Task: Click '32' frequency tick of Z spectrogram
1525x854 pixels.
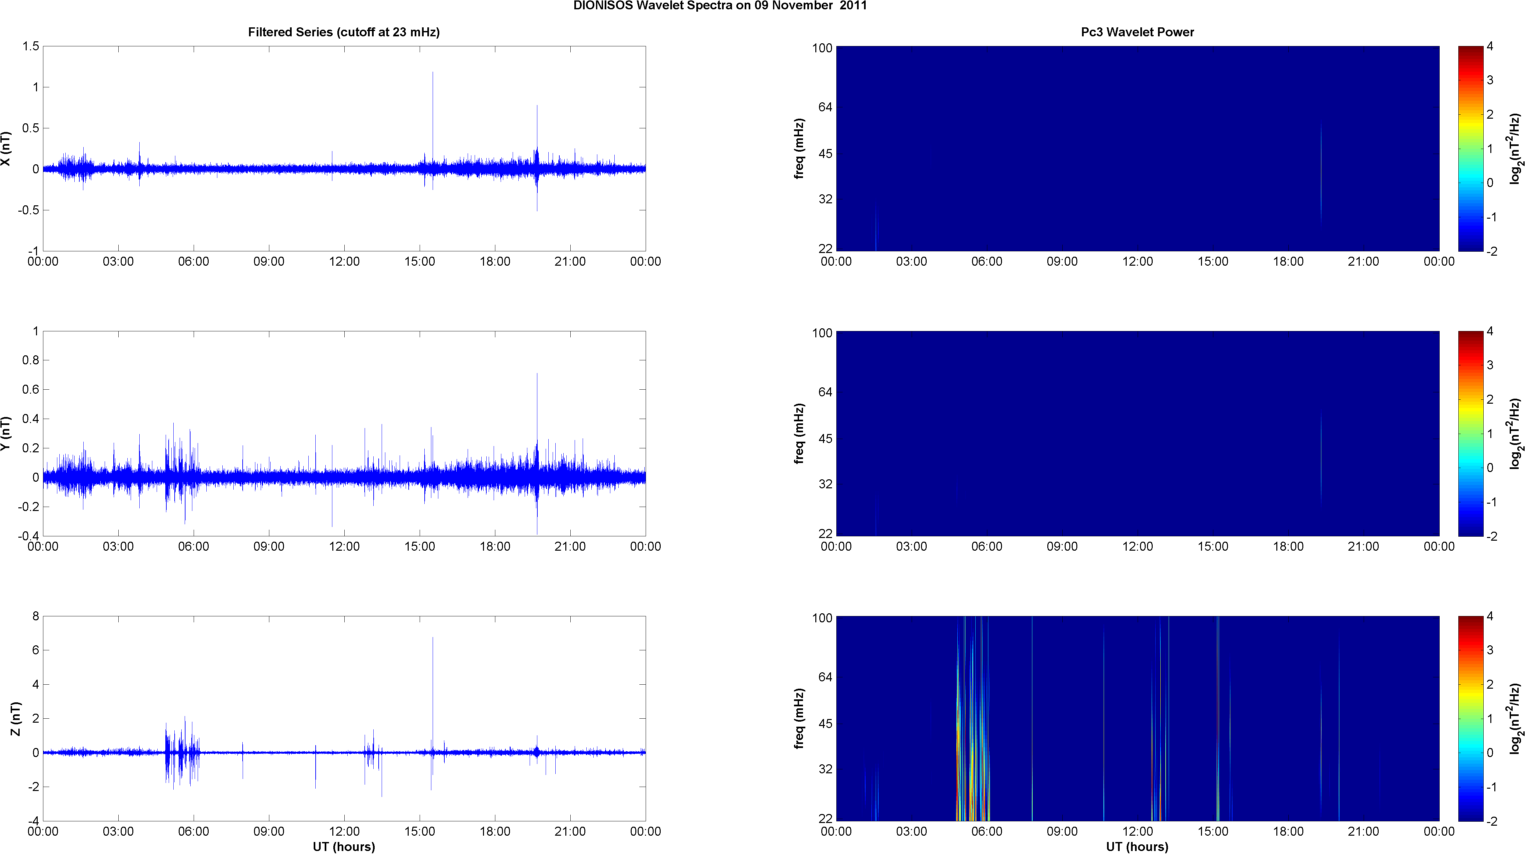Action: [x=823, y=769]
